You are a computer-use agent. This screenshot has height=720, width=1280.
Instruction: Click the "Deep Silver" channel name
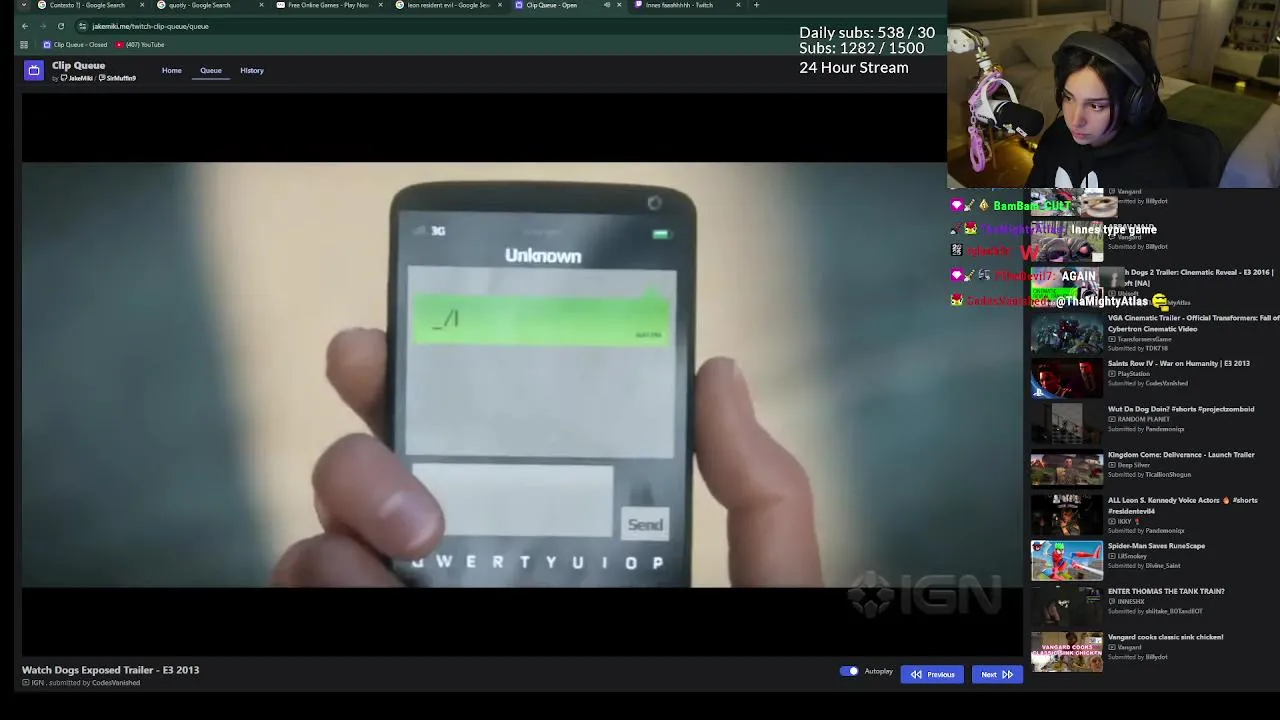(1133, 465)
